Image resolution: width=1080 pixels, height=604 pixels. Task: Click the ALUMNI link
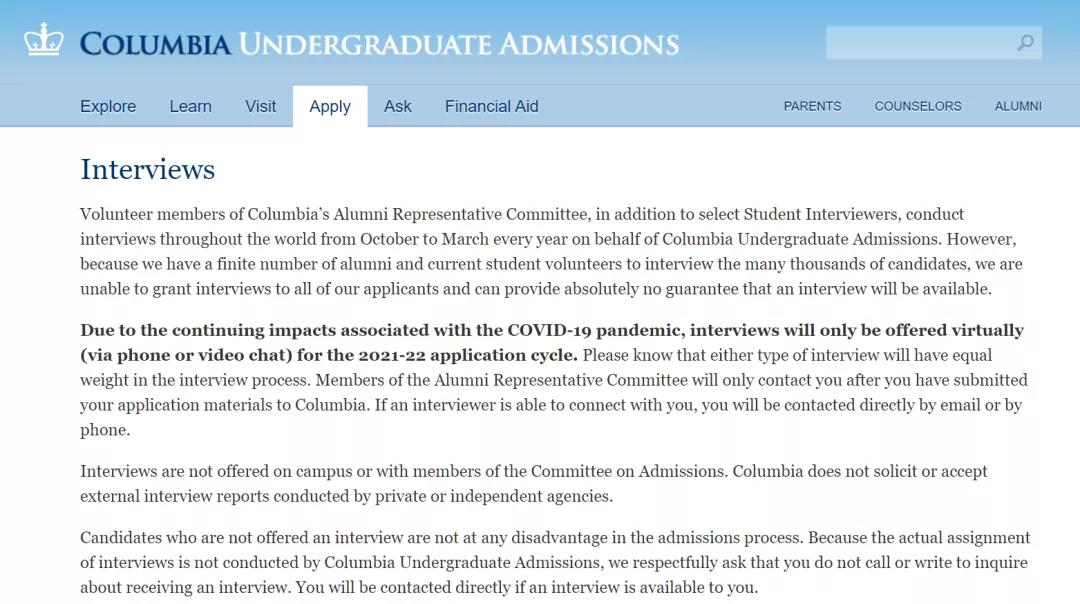tap(1017, 106)
